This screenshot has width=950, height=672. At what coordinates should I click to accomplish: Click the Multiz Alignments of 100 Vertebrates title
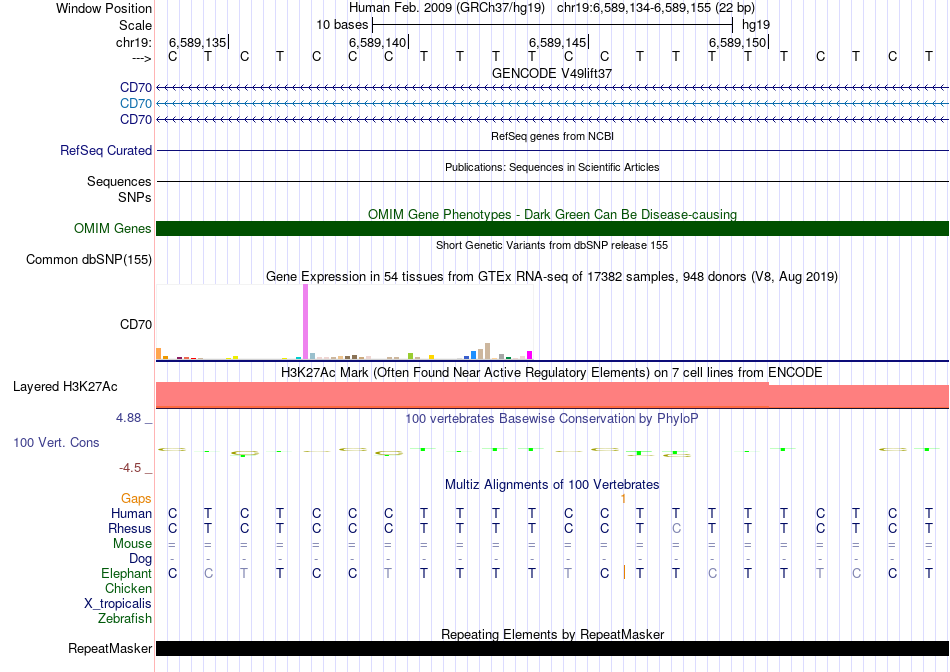point(552,485)
